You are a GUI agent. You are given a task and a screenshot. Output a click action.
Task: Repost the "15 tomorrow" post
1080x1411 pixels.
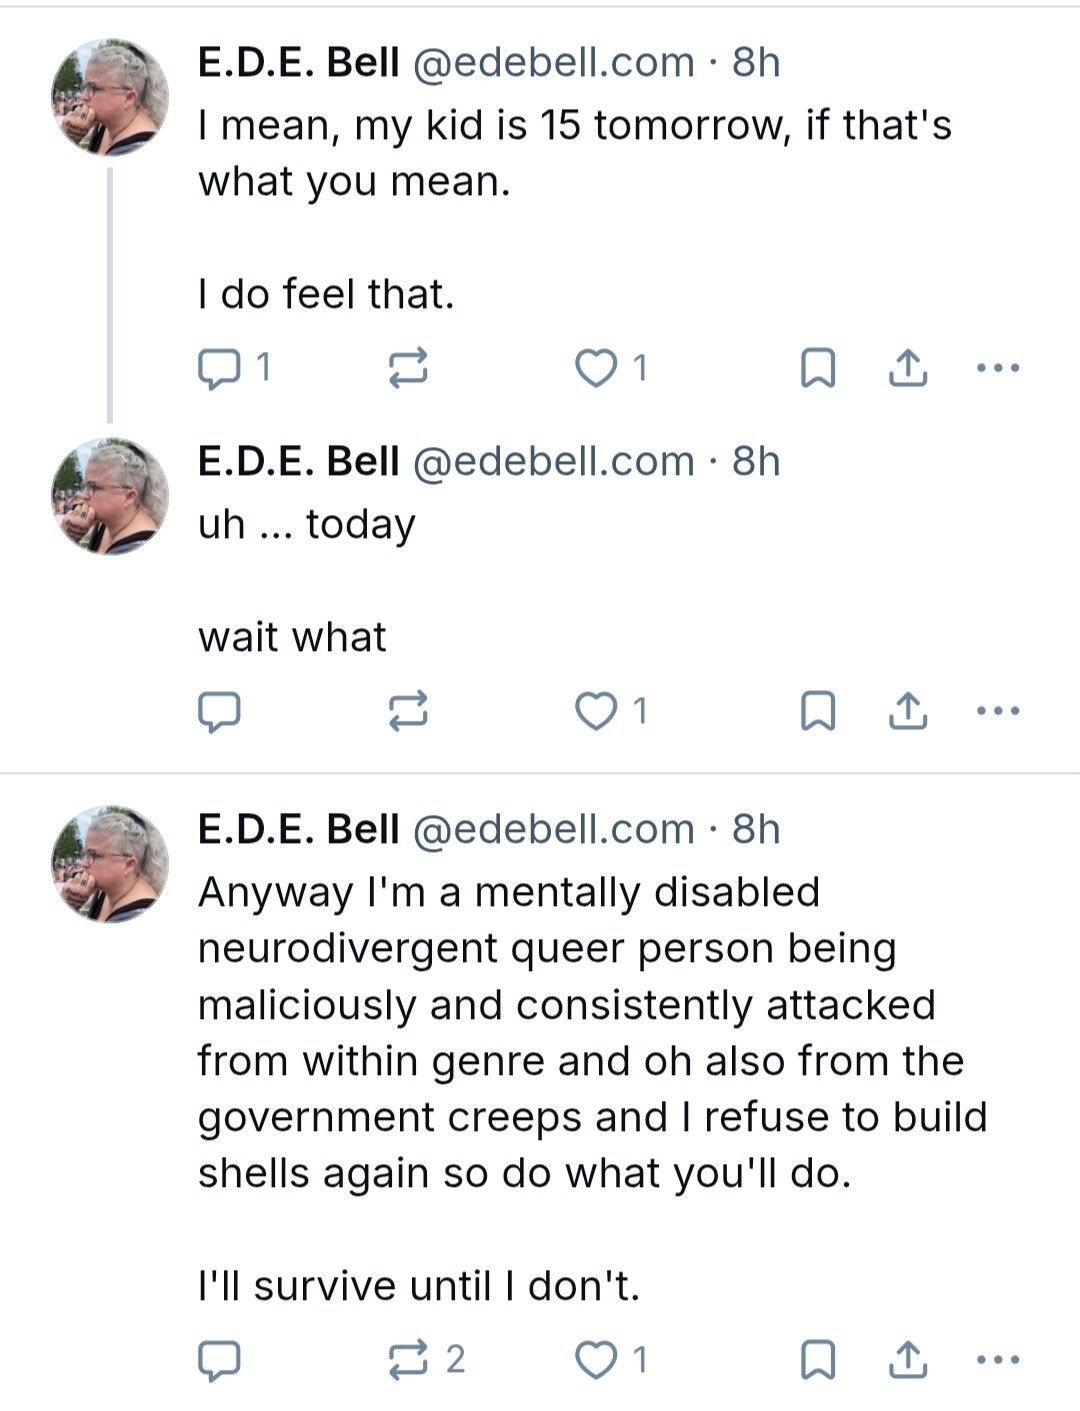coord(408,368)
